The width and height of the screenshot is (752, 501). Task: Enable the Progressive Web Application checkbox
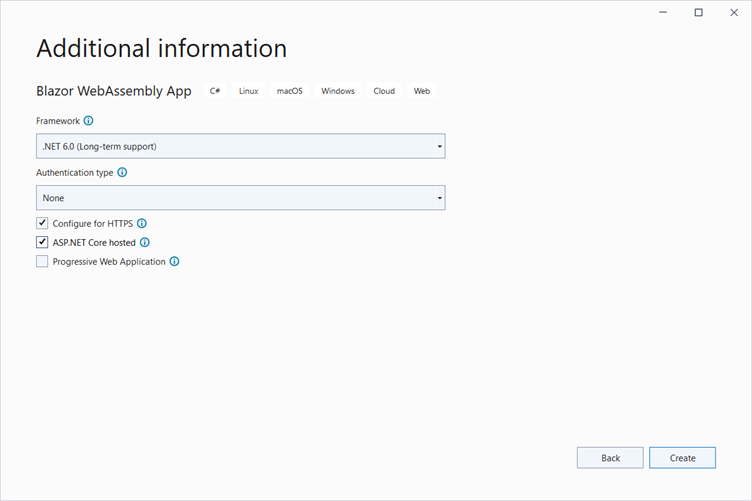(42, 261)
